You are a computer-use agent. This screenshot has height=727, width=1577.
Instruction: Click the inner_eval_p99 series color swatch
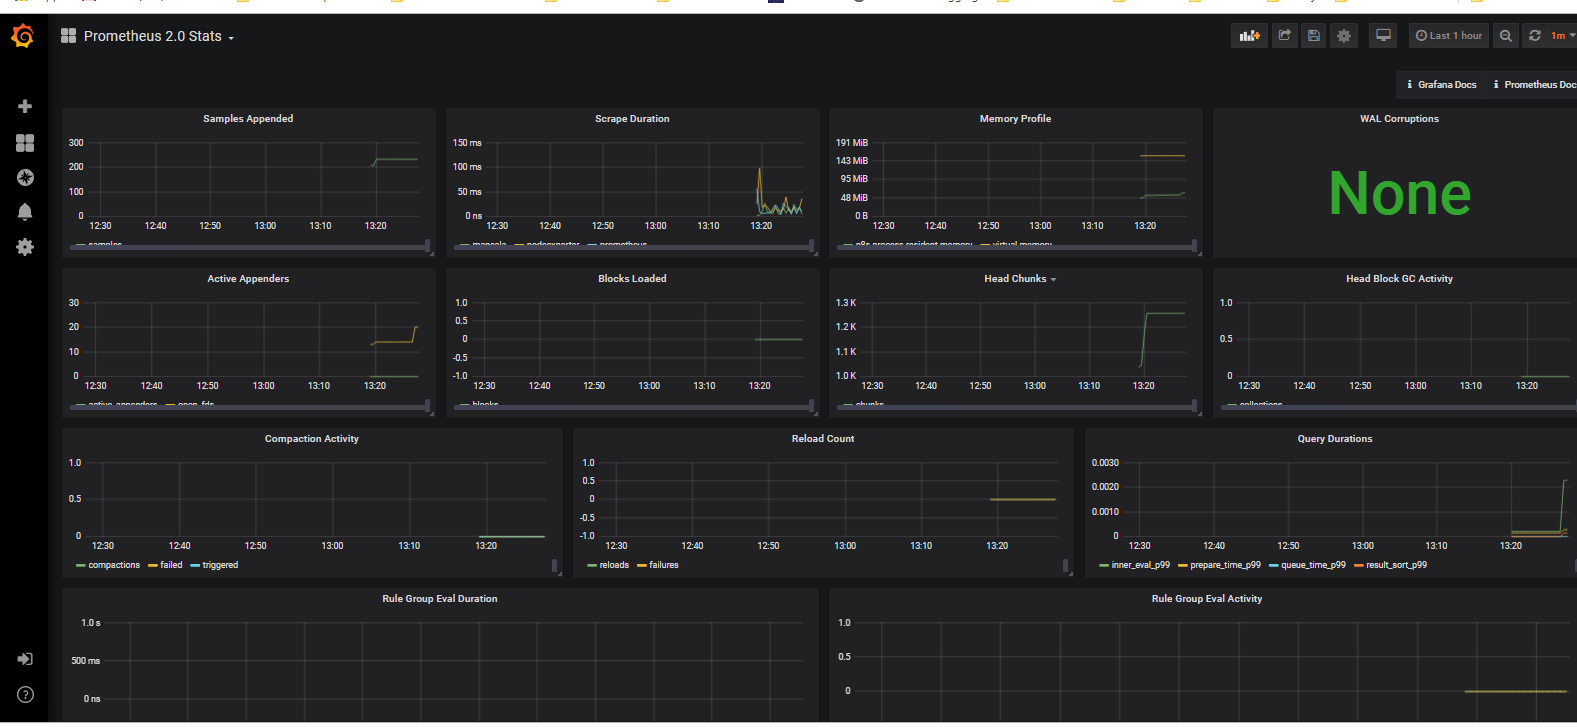(1104, 566)
